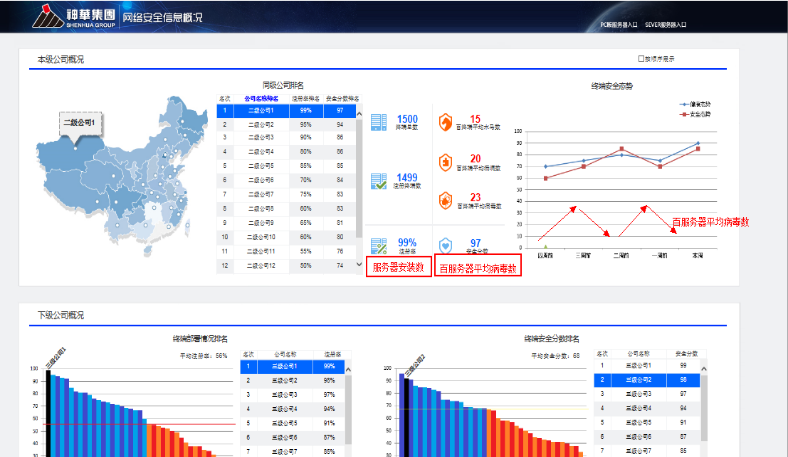This screenshot has height=457, width=788.
Task: Click the 同级公司排名 table title
Action: coord(283,85)
